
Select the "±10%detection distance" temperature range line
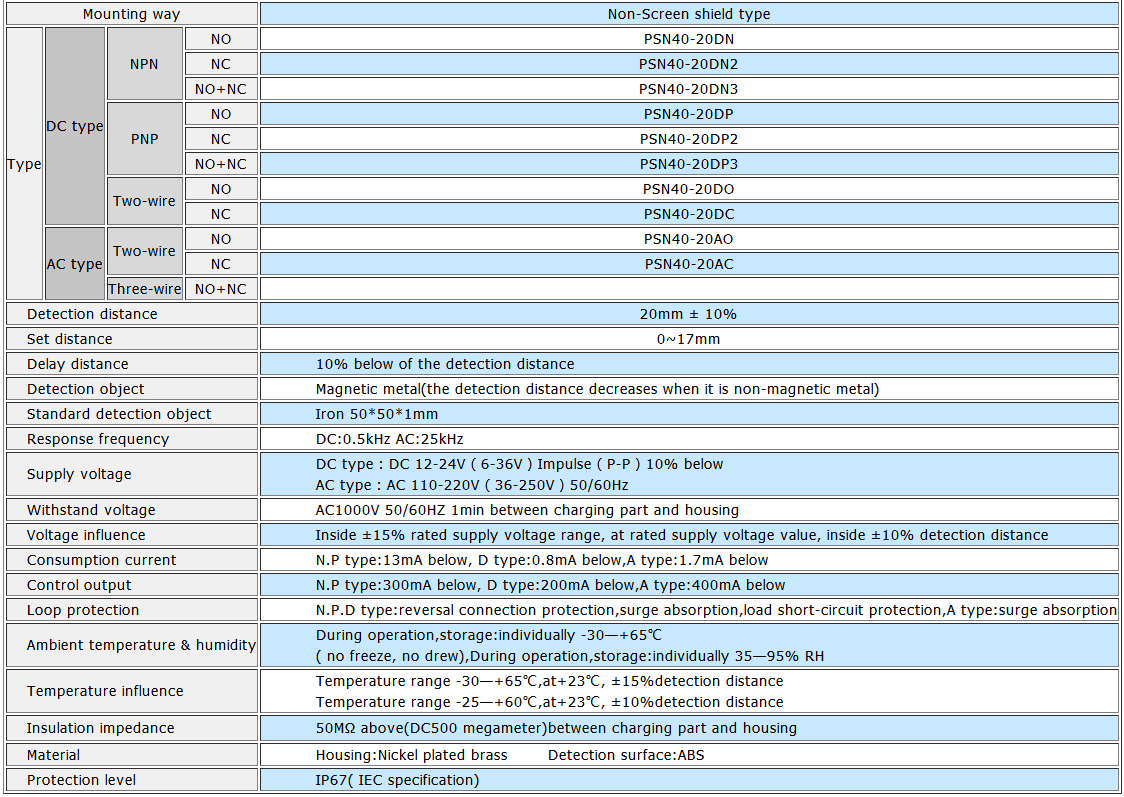click(x=550, y=702)
